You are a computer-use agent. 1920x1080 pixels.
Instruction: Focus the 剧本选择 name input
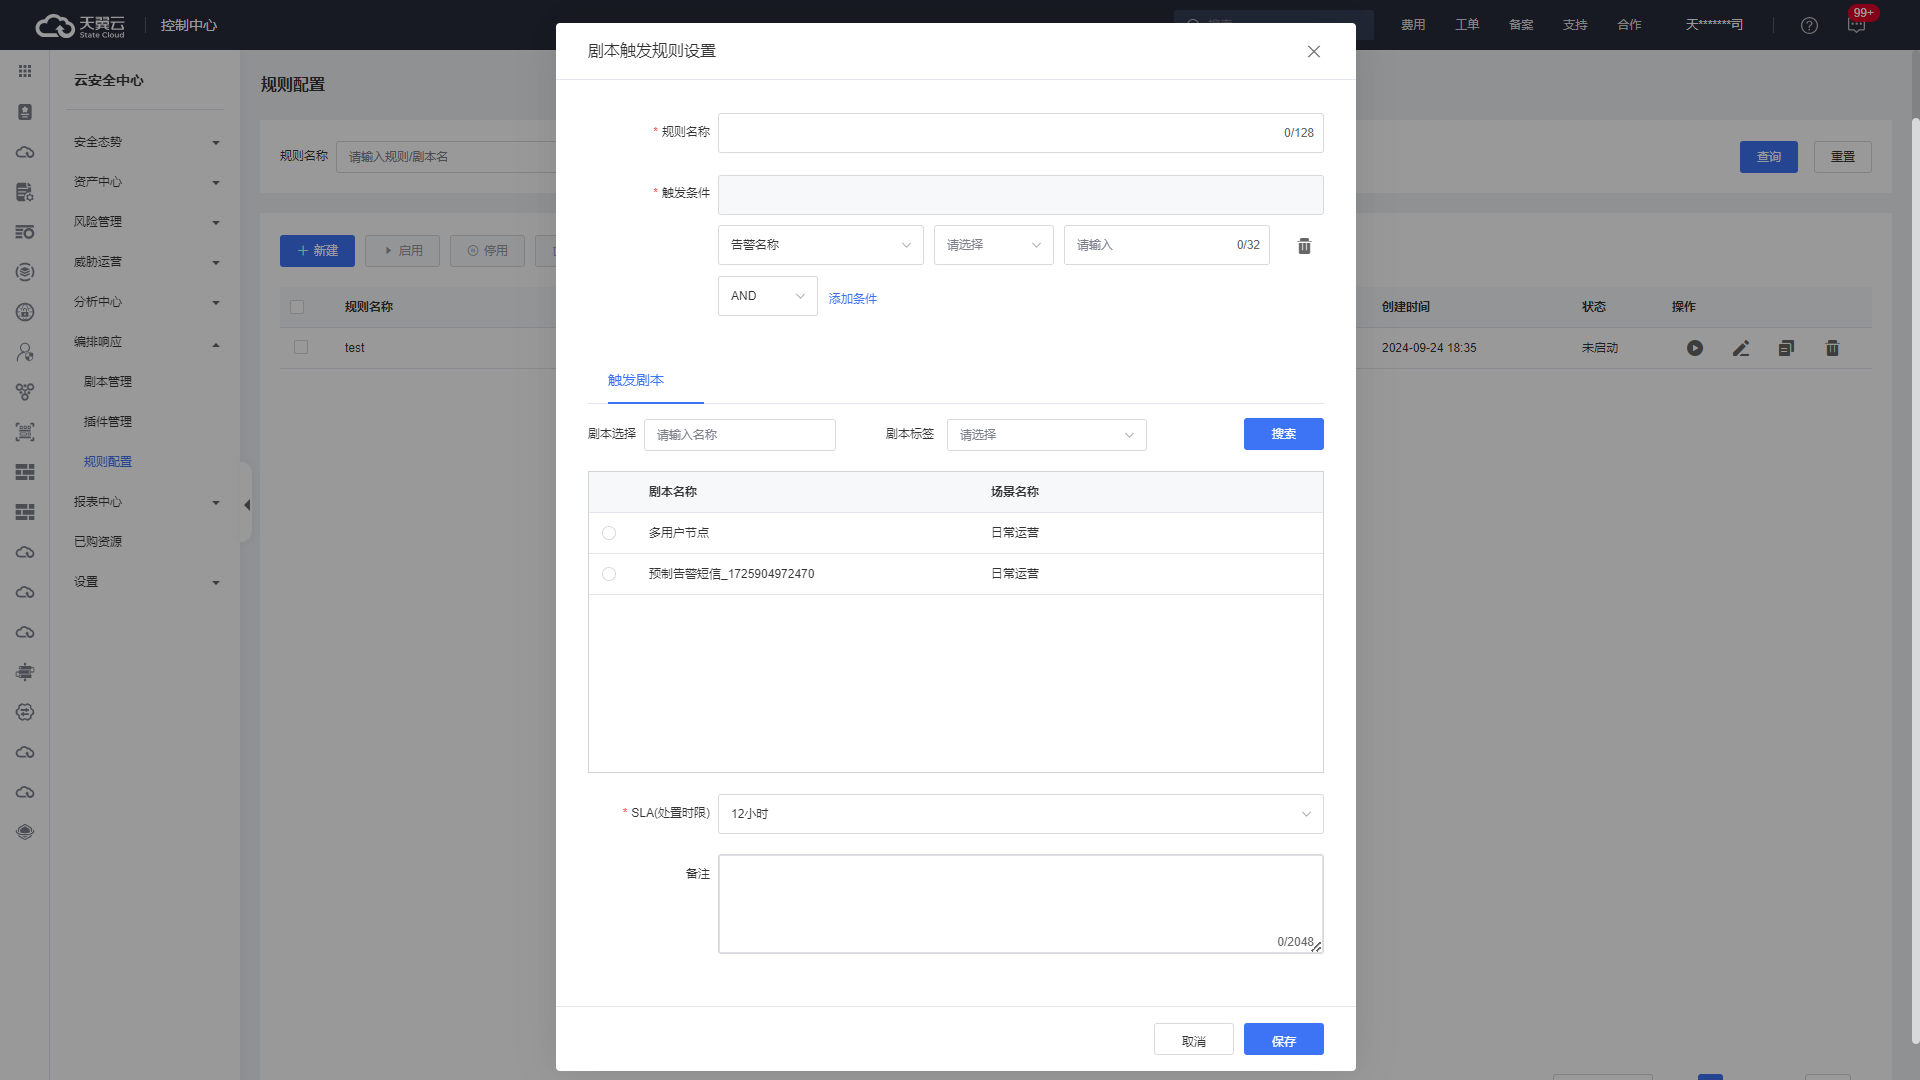click(740, 435)
